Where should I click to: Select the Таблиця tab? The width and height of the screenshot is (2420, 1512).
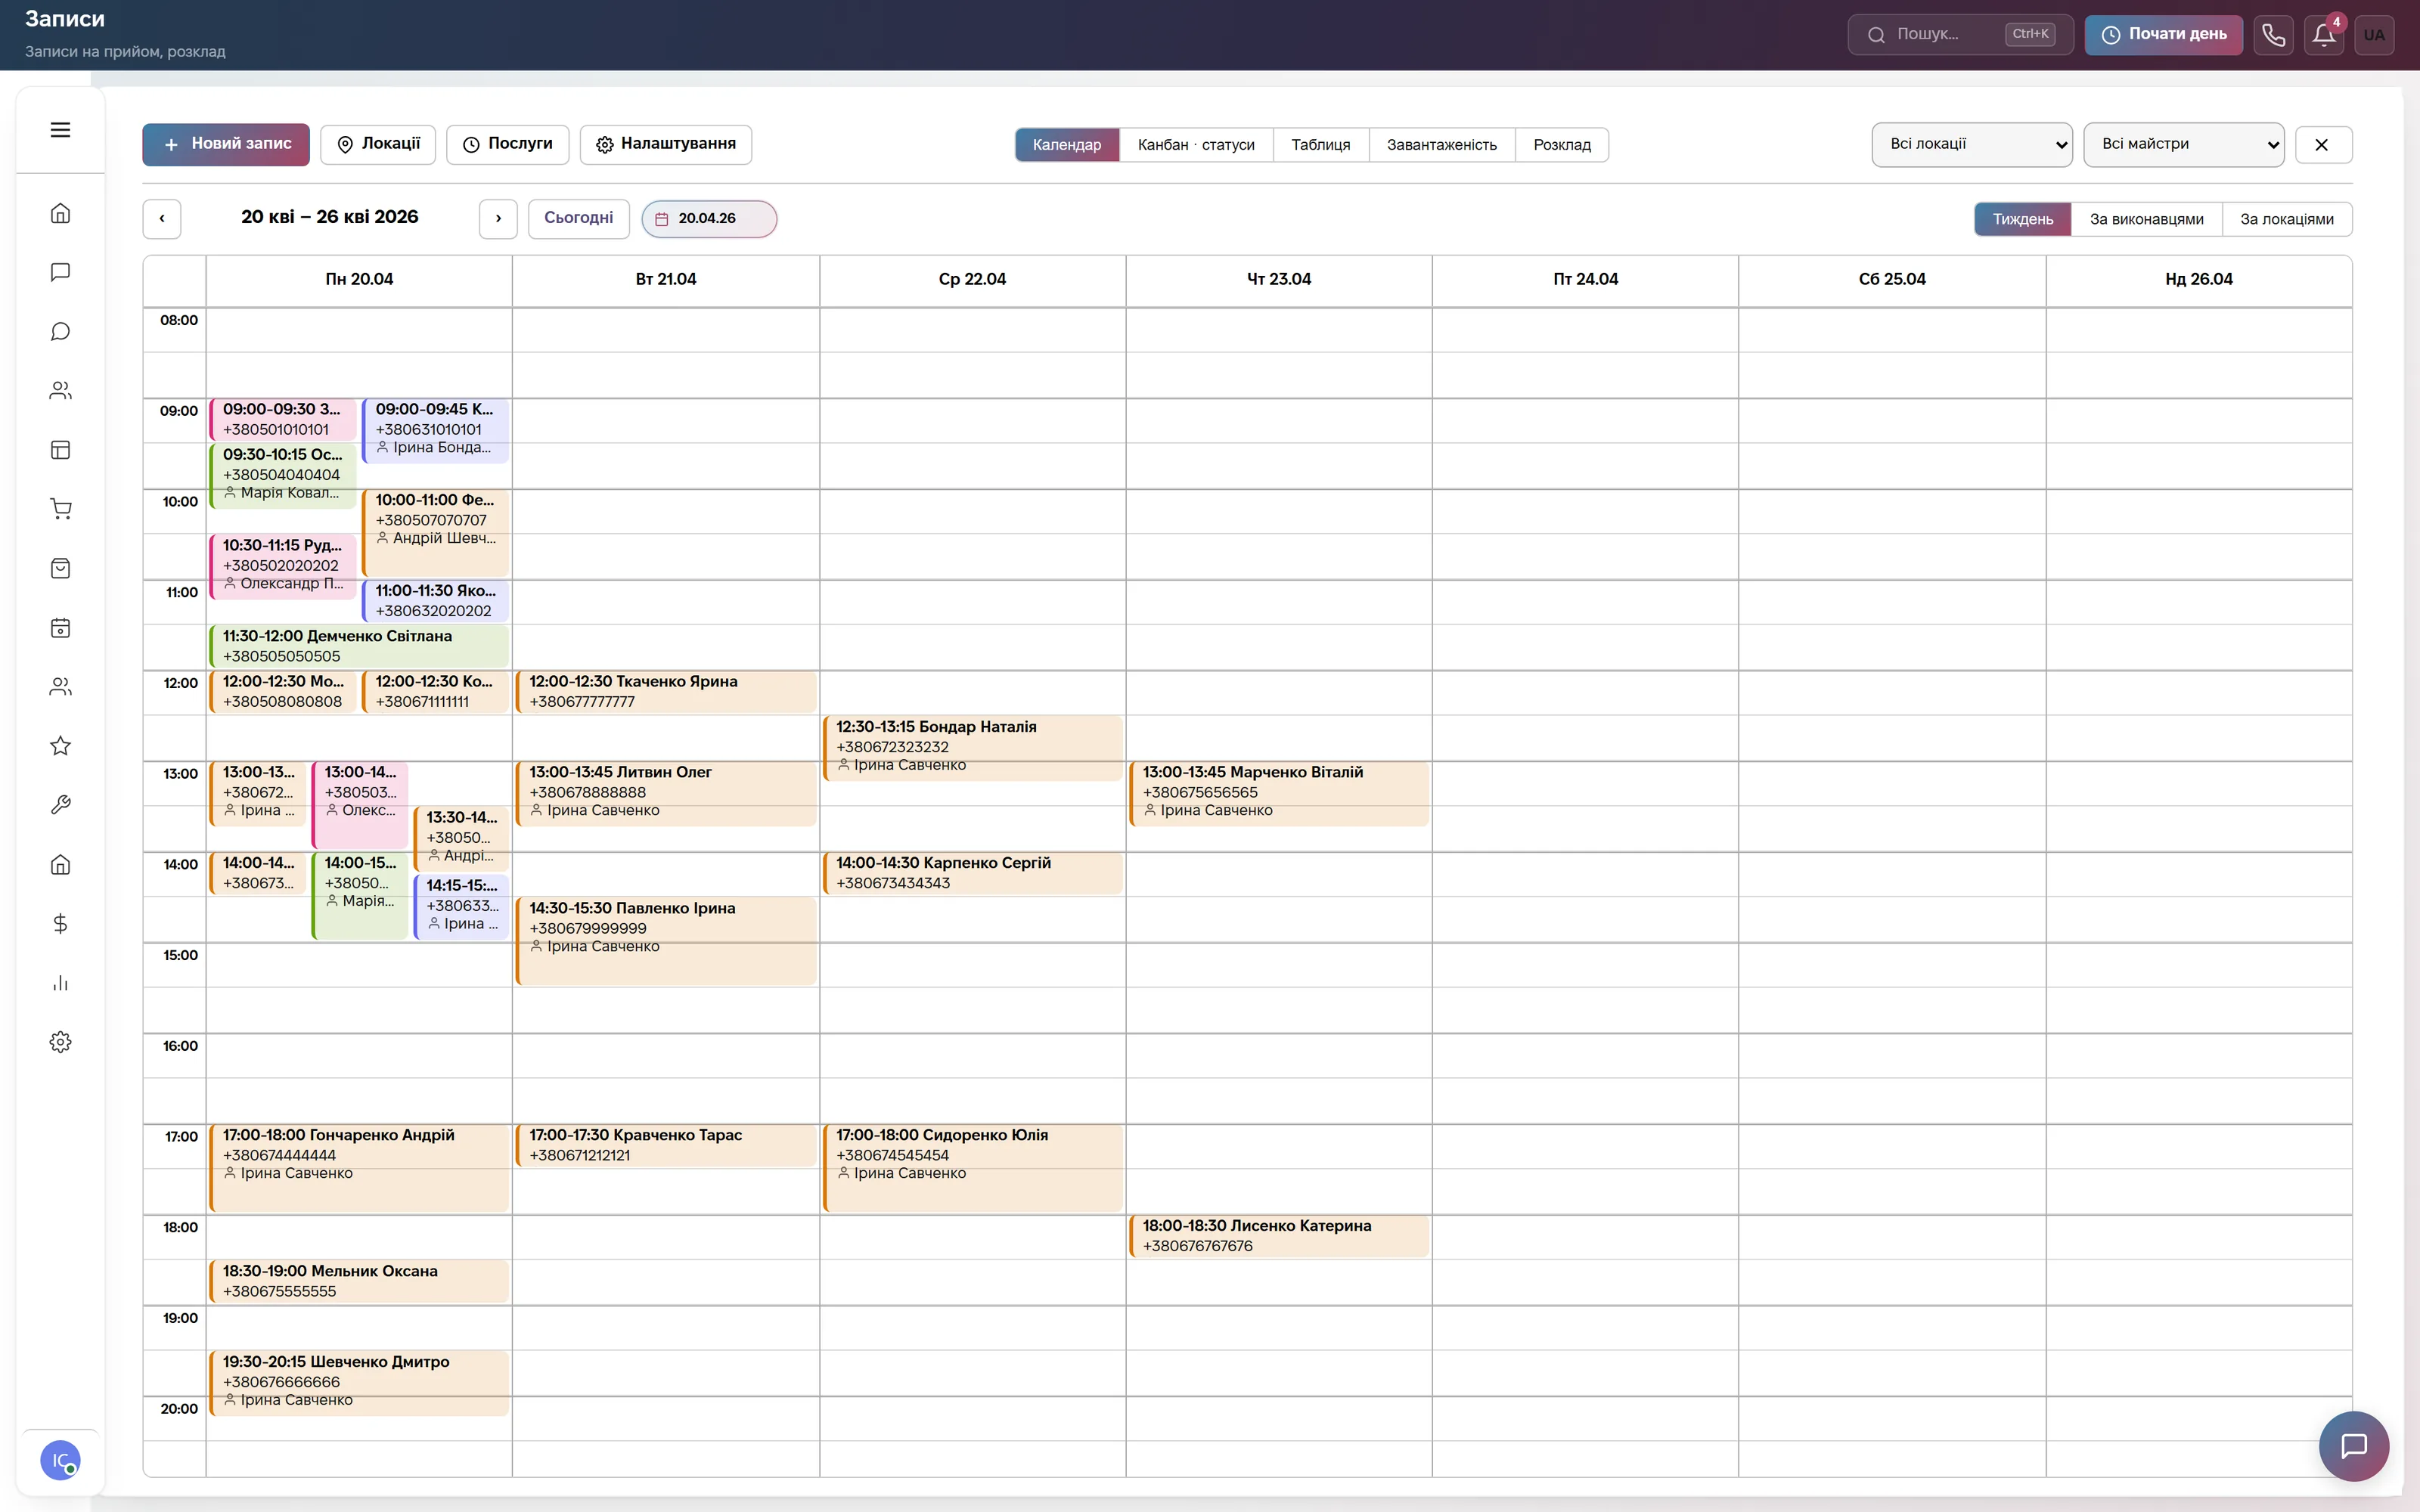(x=1320, y=145)
